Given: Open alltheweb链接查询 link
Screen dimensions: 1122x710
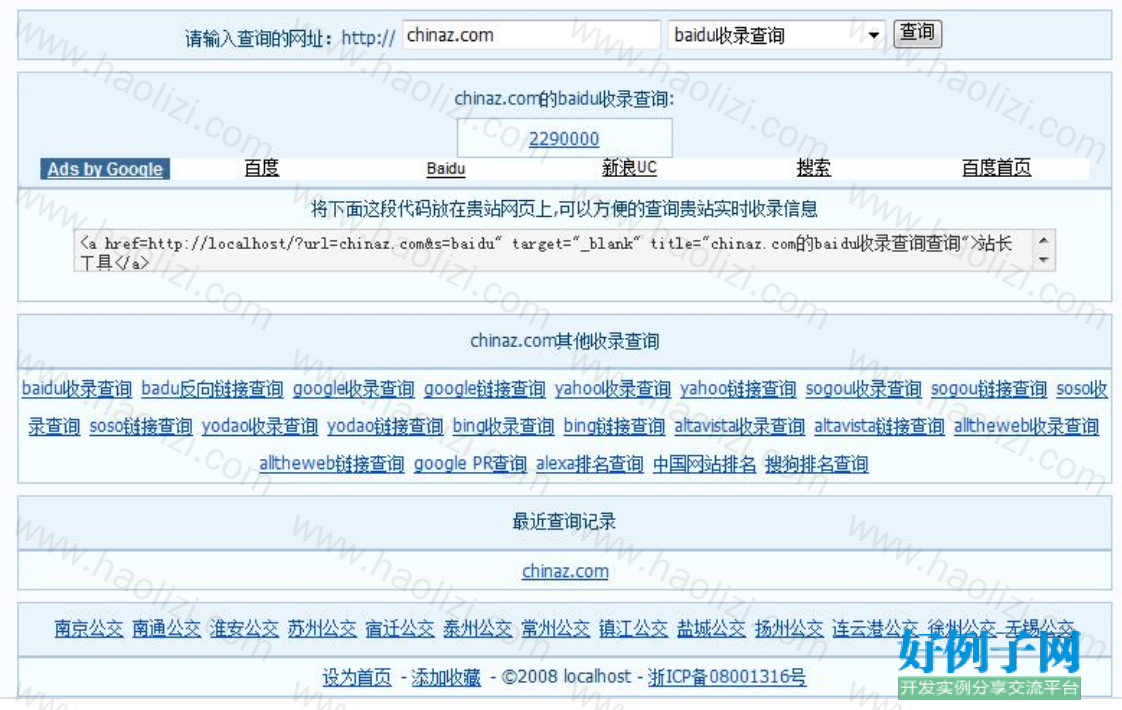Looking at the screenshot, I should tap(331, 464).
